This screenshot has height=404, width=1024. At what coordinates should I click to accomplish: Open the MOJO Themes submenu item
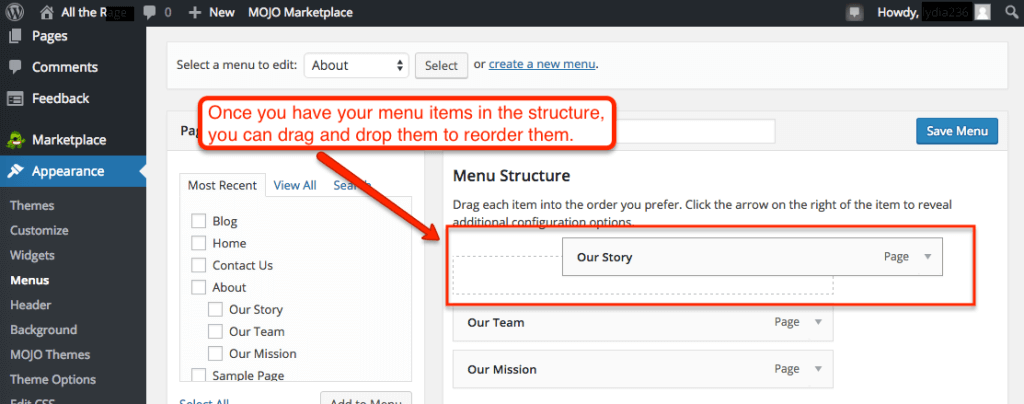50,354
